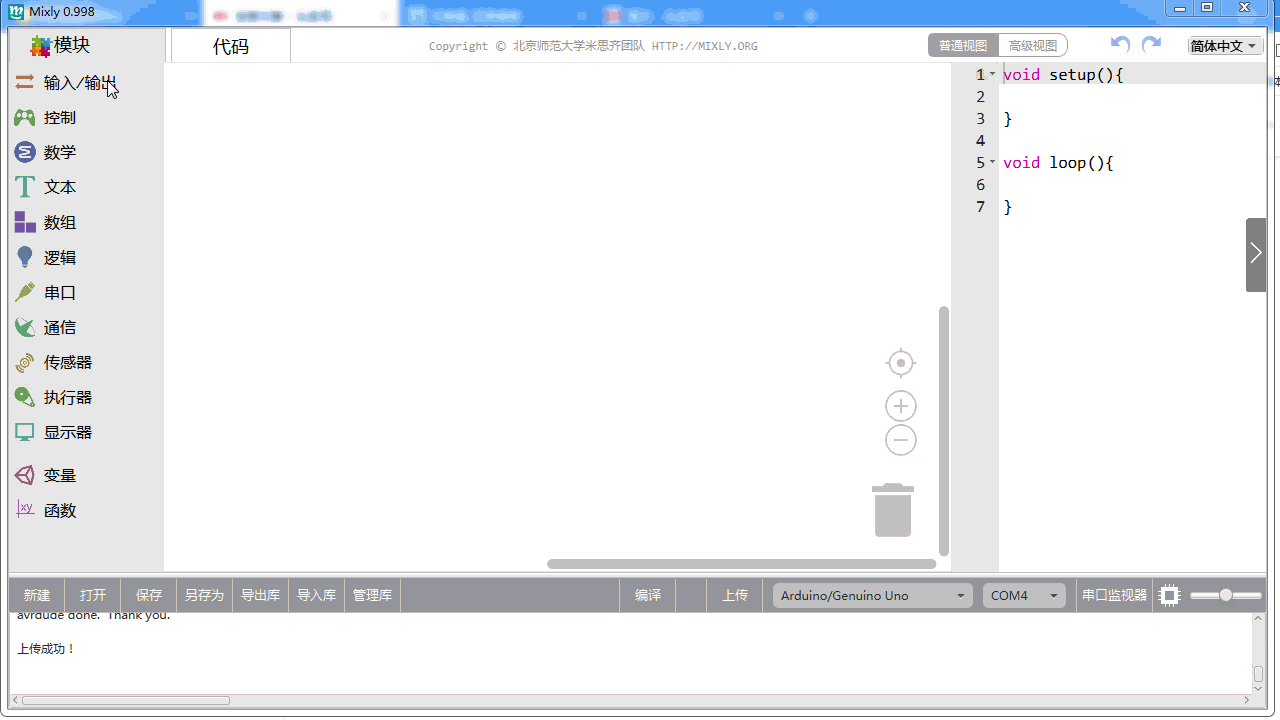Open the Arduino/Genuino Uno board dropdown
1280x720 pixels.
pos(872,596)
